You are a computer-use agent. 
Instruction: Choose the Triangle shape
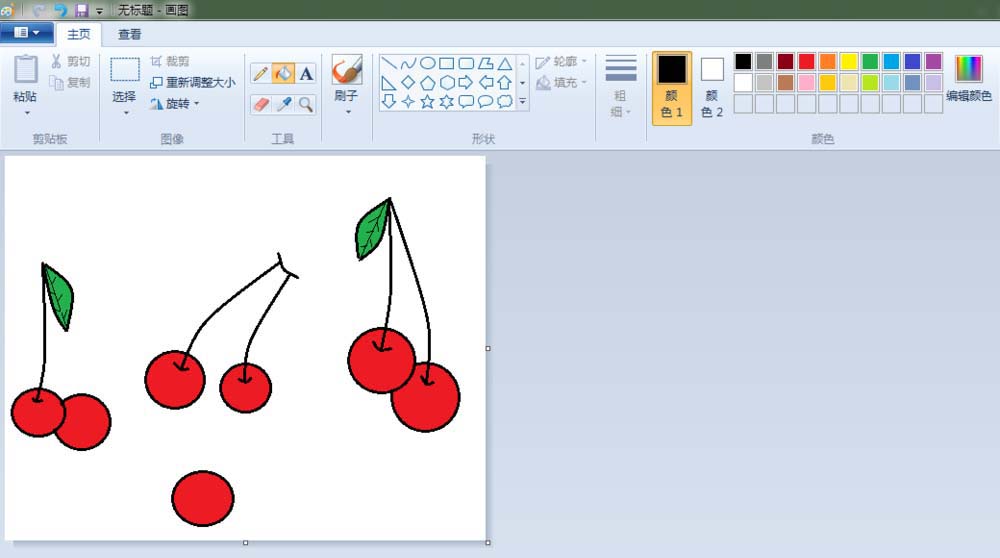pyautogui.click(x=504, y=63)
